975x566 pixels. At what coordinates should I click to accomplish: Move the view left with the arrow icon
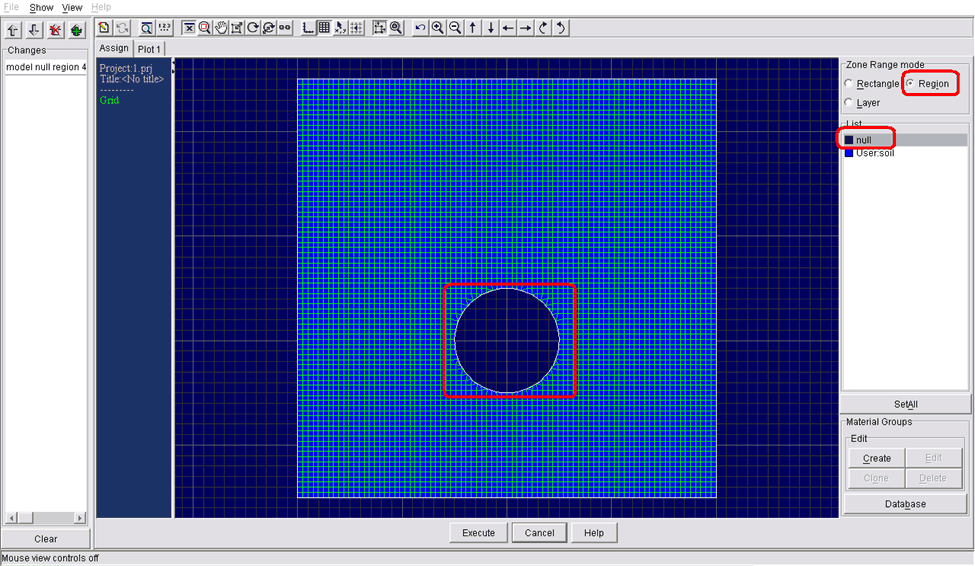pos(508,27)
